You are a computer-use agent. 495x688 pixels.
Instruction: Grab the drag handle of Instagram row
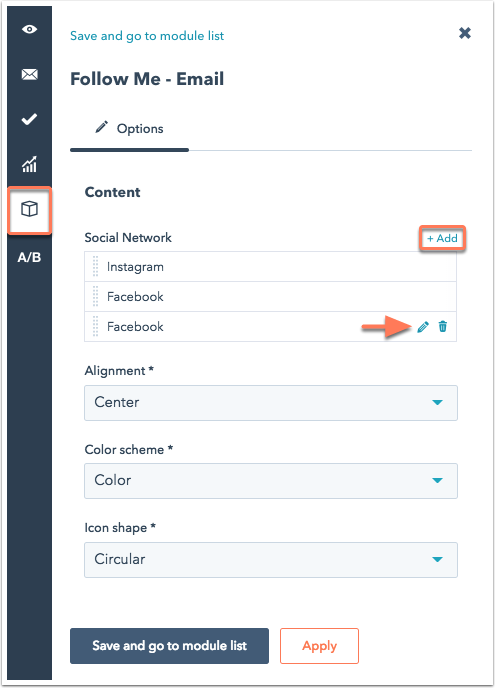(96, 267)
